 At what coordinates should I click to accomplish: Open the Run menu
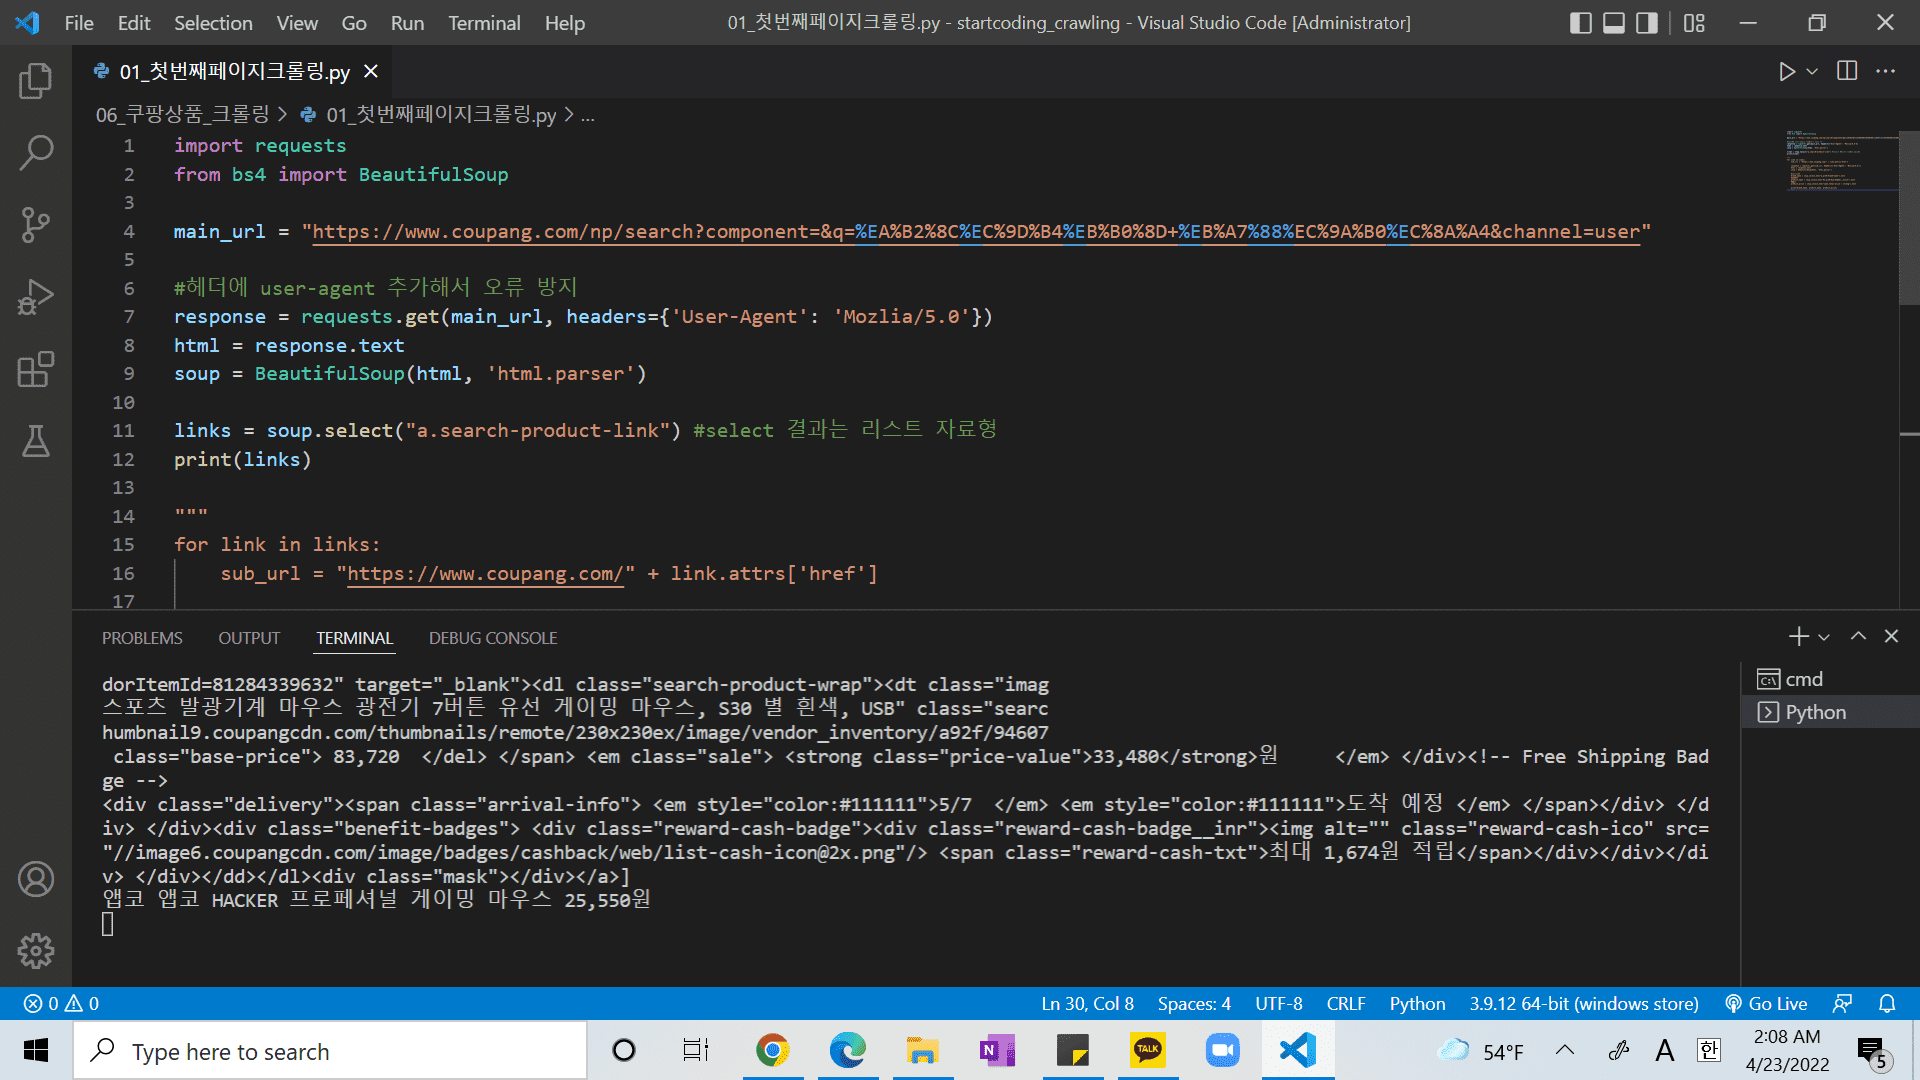click(x=407, y=22)
